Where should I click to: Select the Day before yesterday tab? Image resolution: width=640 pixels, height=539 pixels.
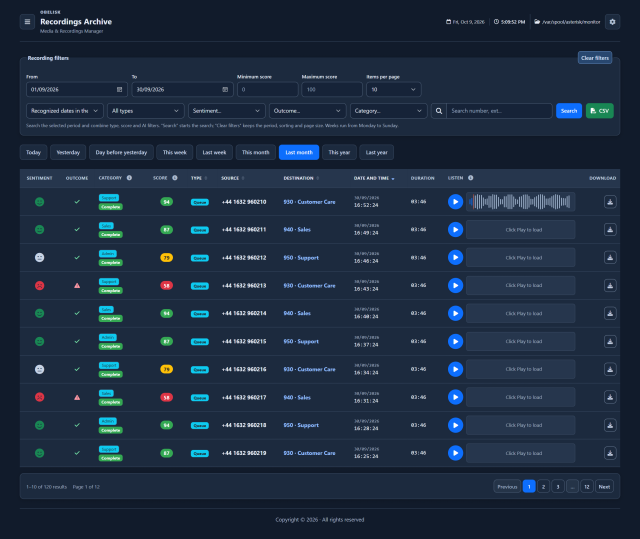(121, 153)
